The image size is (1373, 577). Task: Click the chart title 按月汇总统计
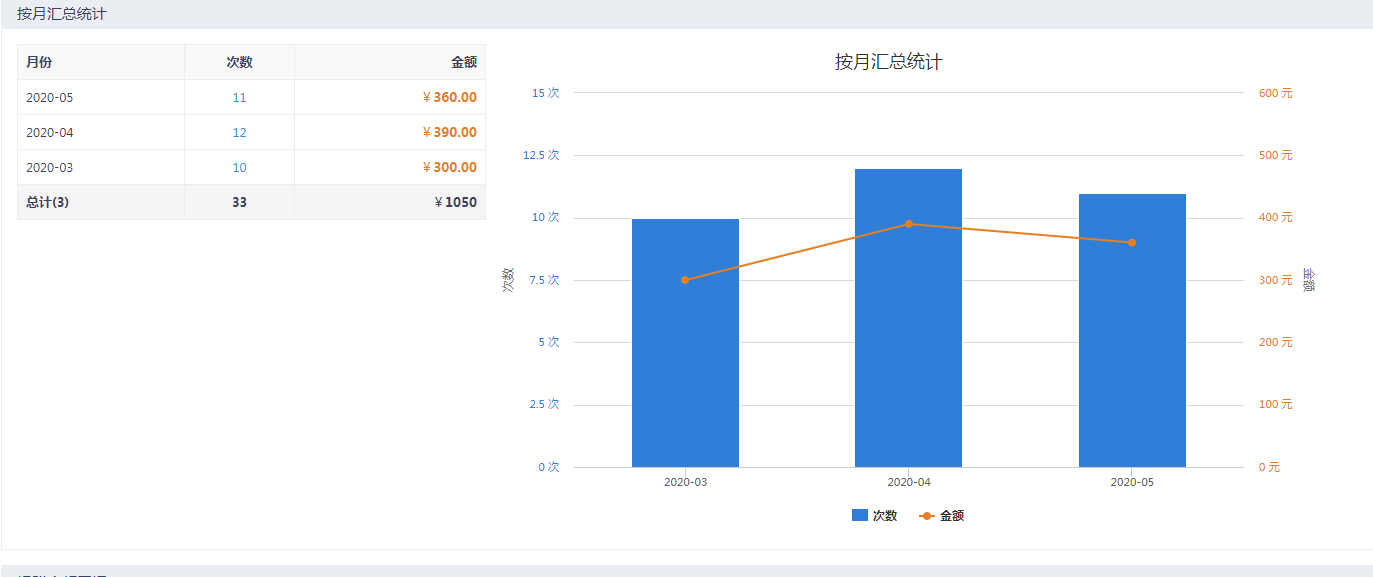point(888,62)
